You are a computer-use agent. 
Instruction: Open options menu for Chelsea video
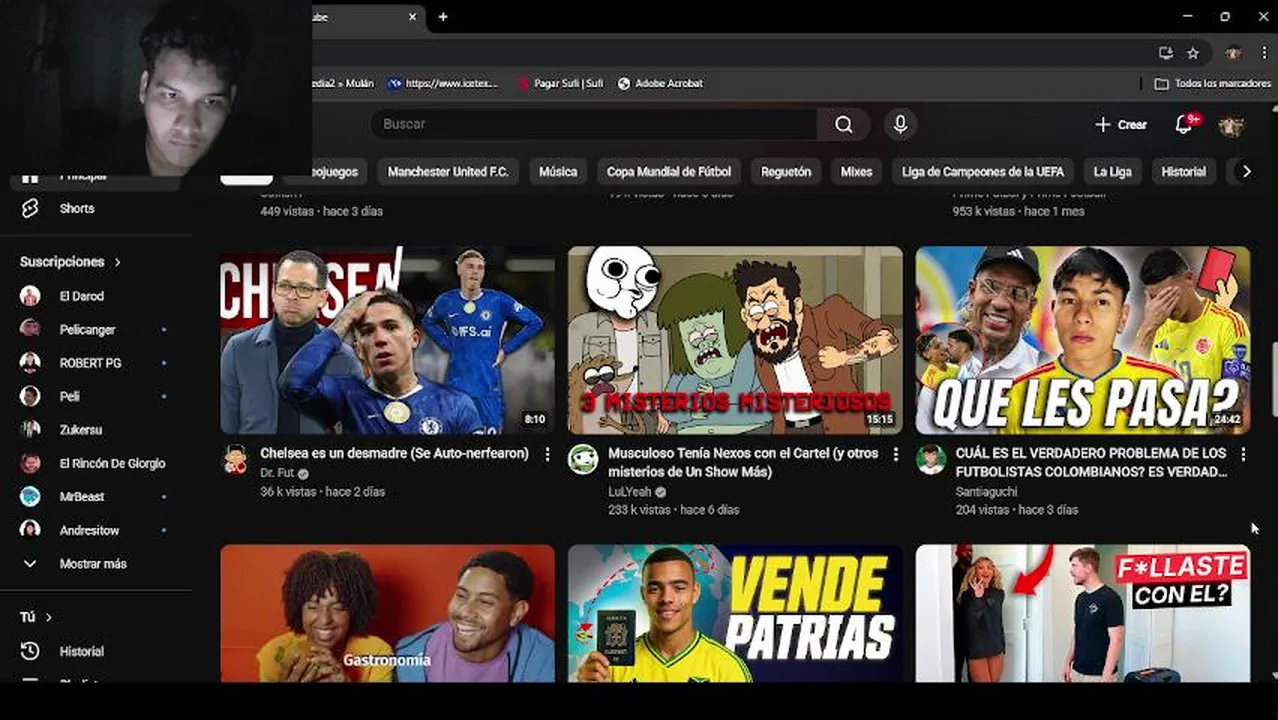click(547, 455)
